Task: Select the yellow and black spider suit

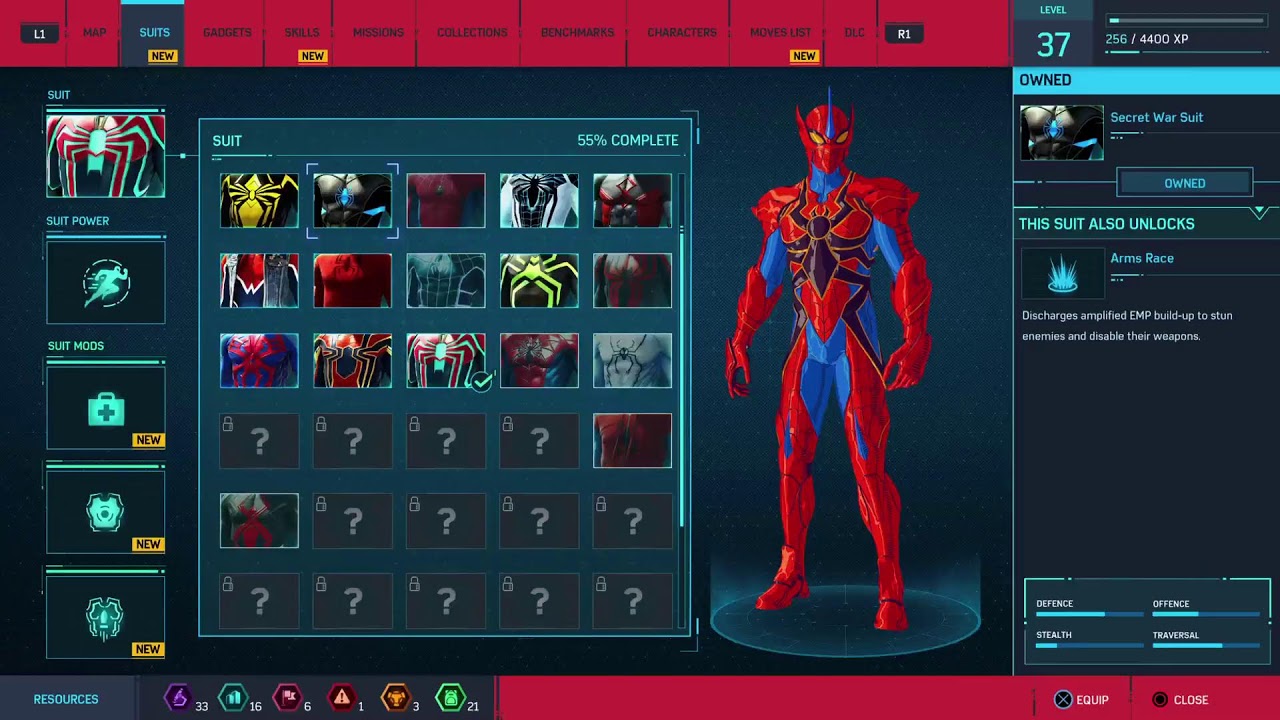Action: coord(259,200)
